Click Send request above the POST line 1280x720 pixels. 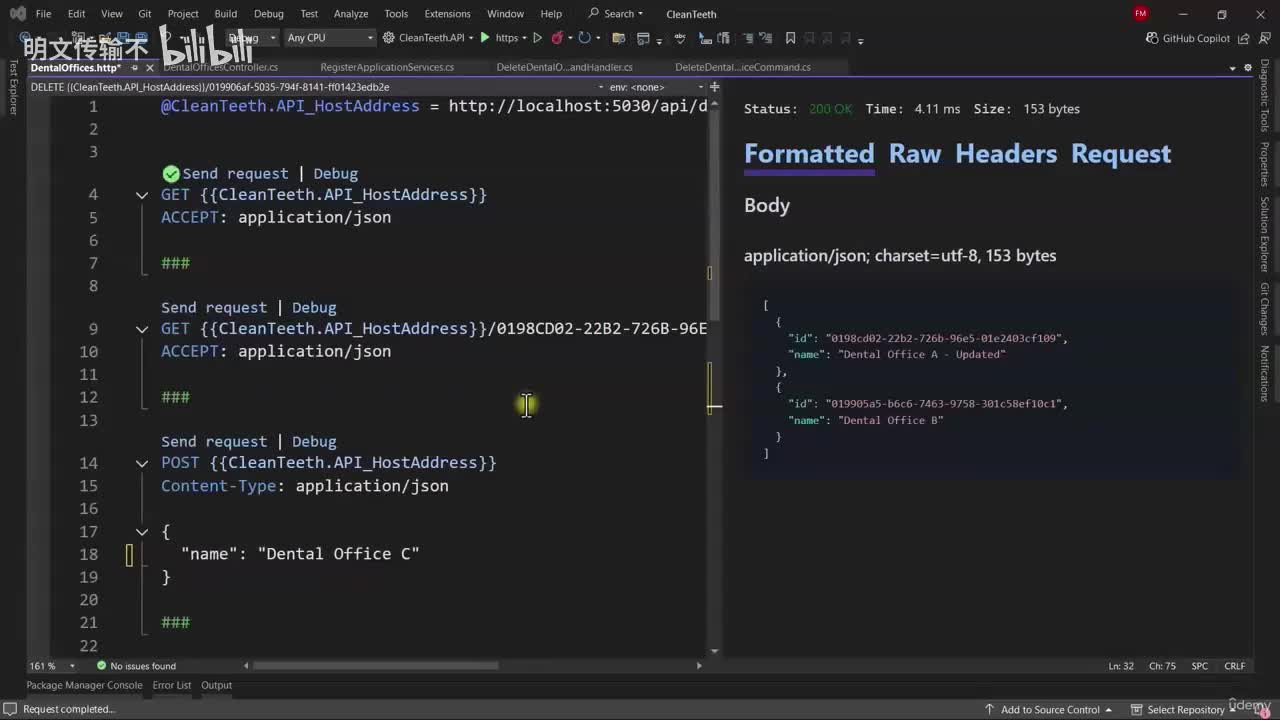pyautogui.click(x=214, y=441)
